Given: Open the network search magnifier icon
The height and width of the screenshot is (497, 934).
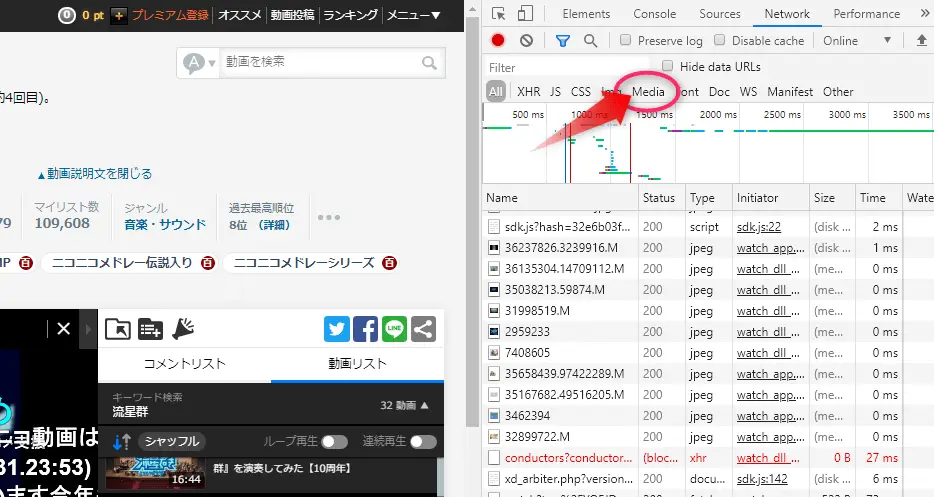Looking at the screenshot, I should point(590,41).
